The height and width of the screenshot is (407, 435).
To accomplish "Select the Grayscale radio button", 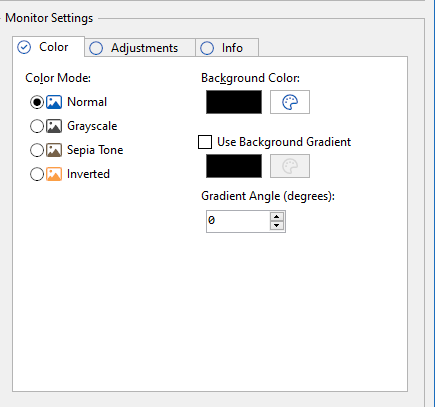I will point(37,126).
